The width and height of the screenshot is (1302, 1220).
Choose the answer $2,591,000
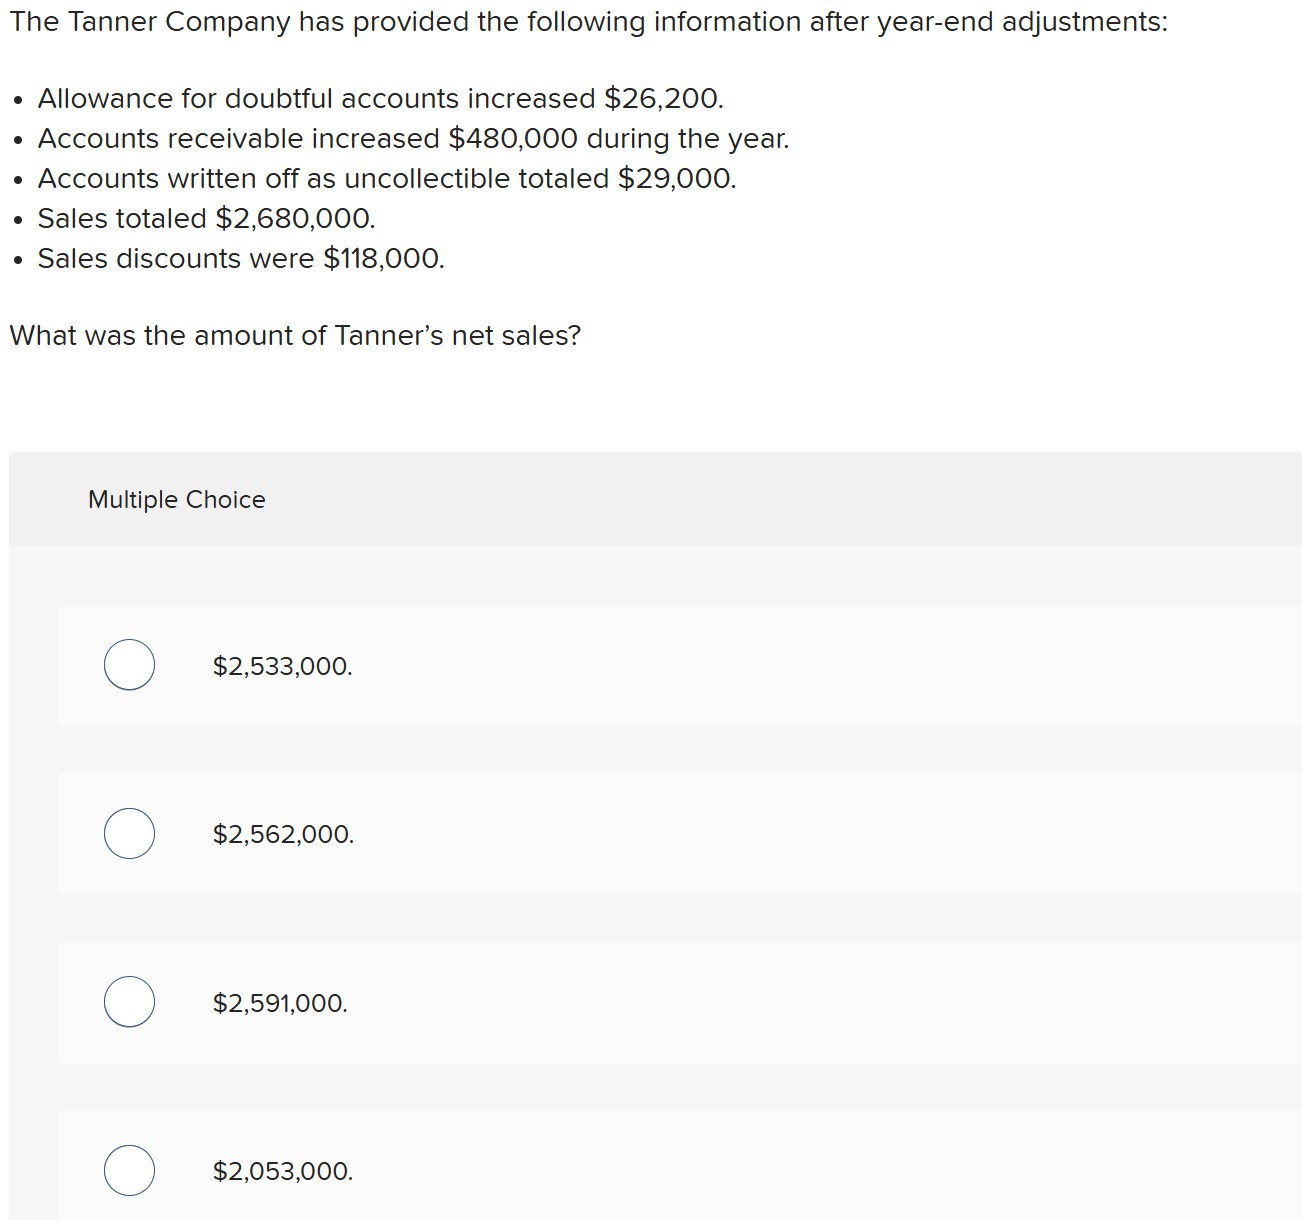(x=280, y=1001)
